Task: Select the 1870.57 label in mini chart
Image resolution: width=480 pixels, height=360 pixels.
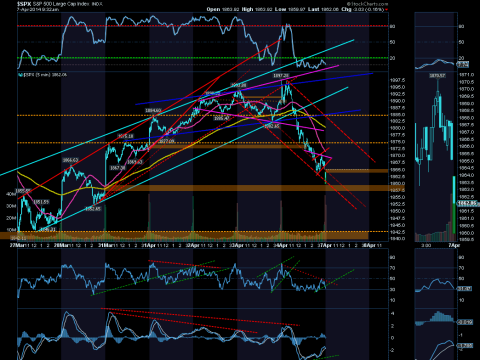Action: 437,76
